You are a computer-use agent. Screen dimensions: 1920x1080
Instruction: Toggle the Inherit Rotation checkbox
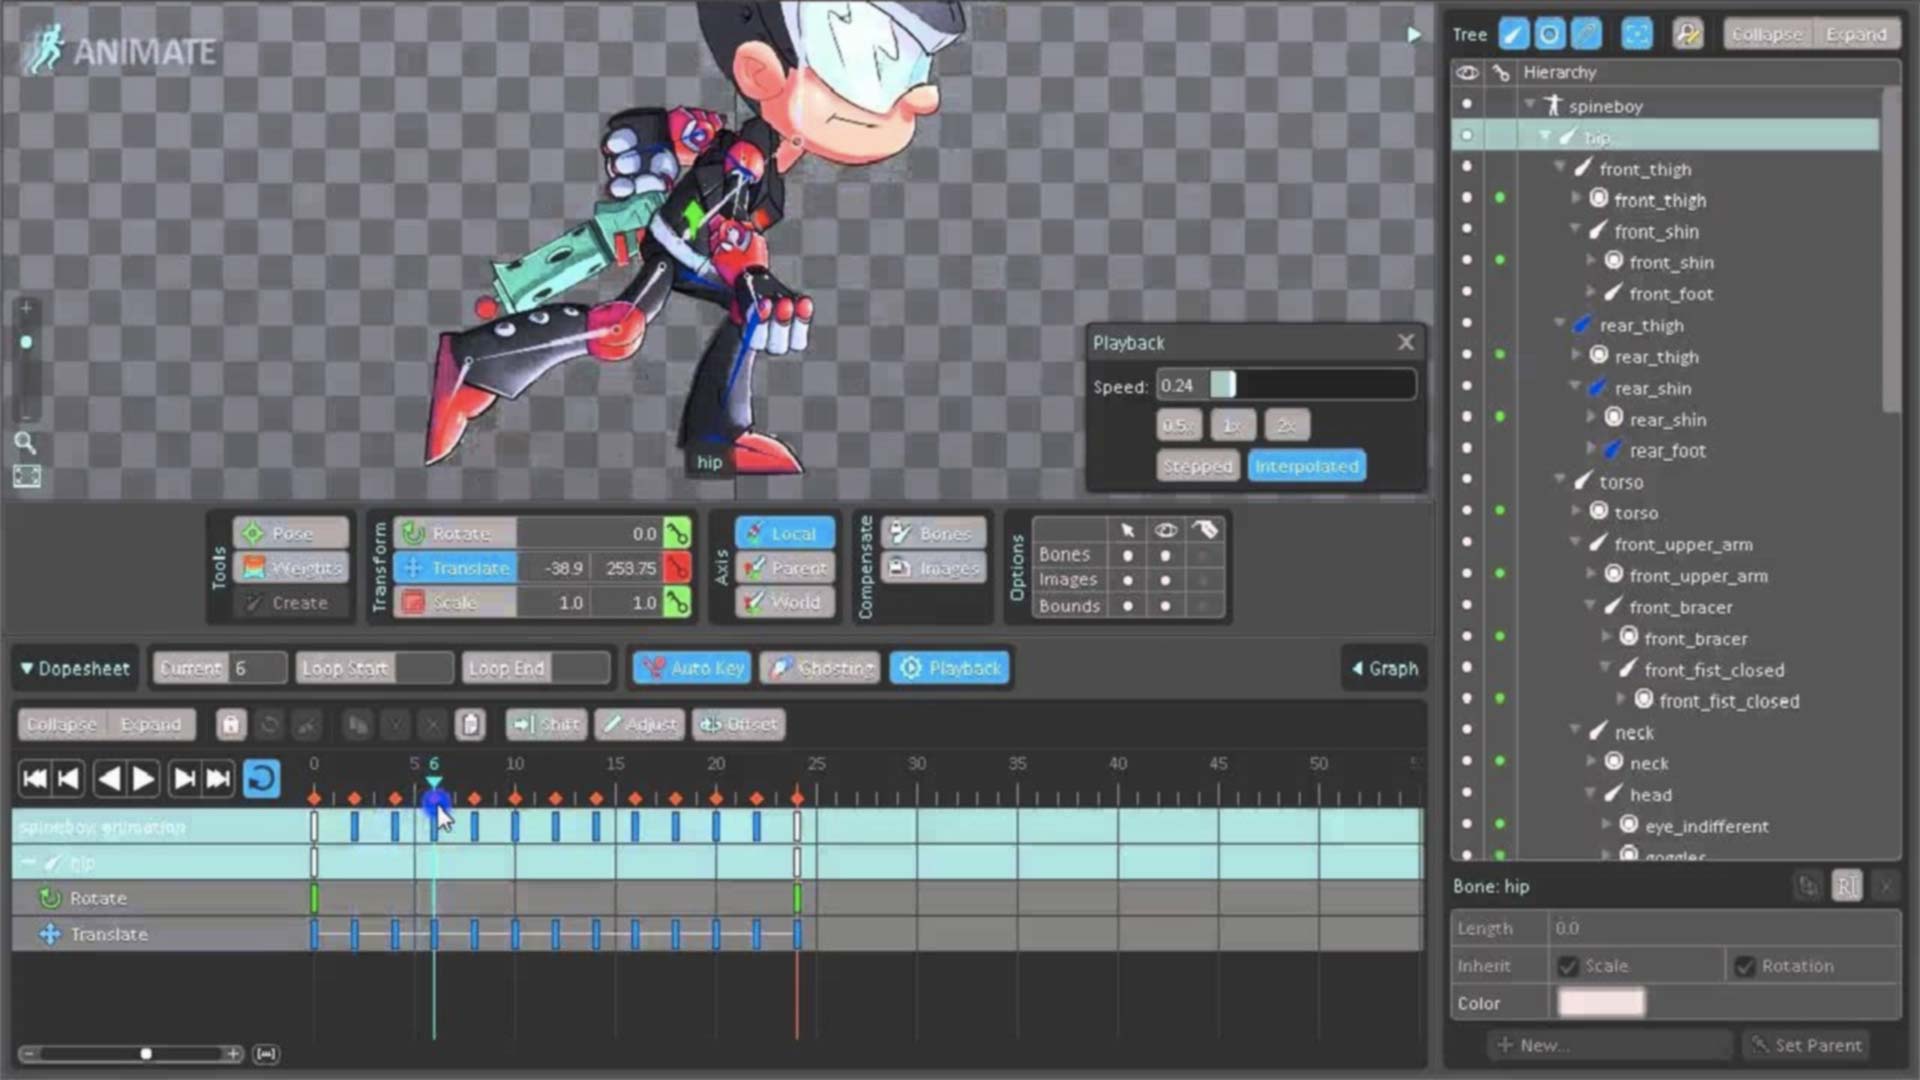[x=1745, y=966]
